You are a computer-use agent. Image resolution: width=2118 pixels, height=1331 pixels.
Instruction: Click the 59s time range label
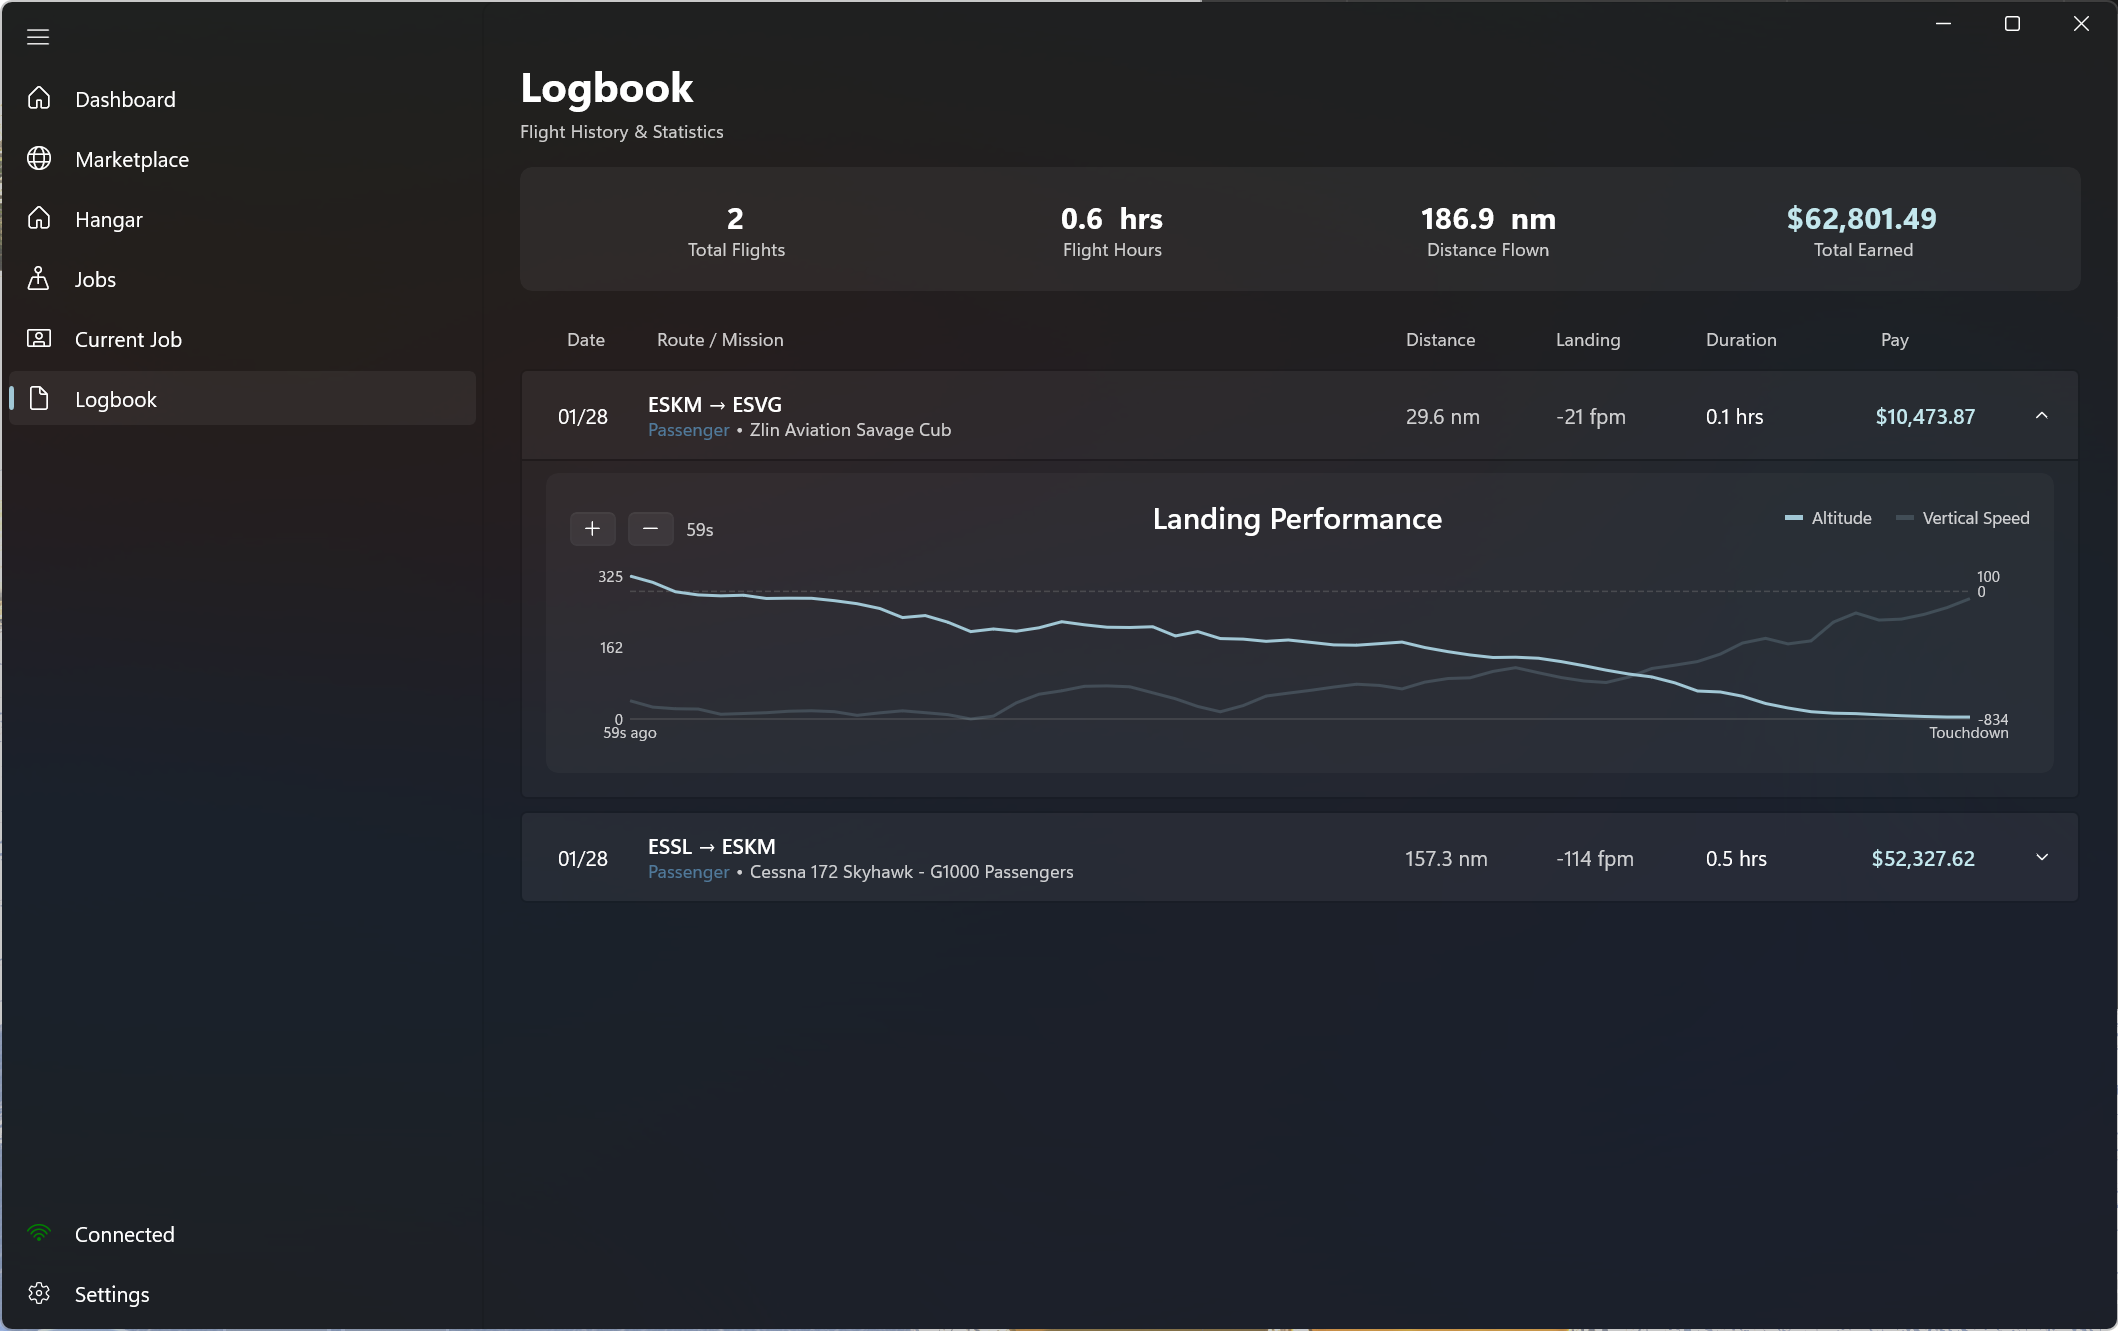(698, 529)
